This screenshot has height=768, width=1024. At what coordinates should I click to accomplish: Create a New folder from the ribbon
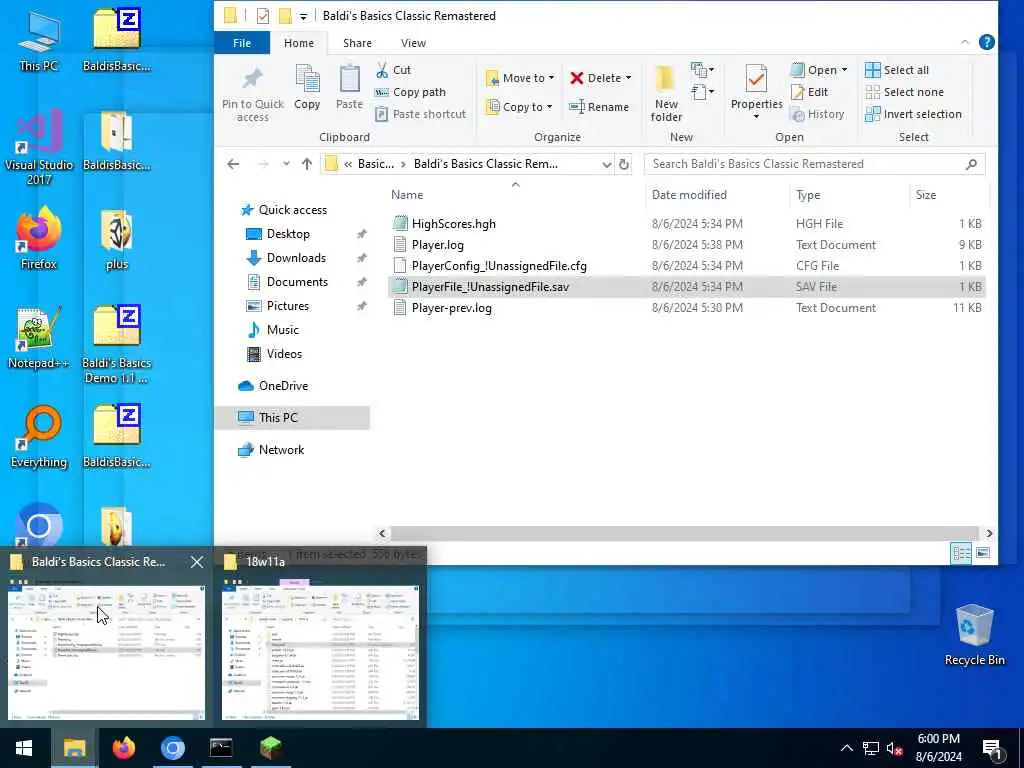666,93
